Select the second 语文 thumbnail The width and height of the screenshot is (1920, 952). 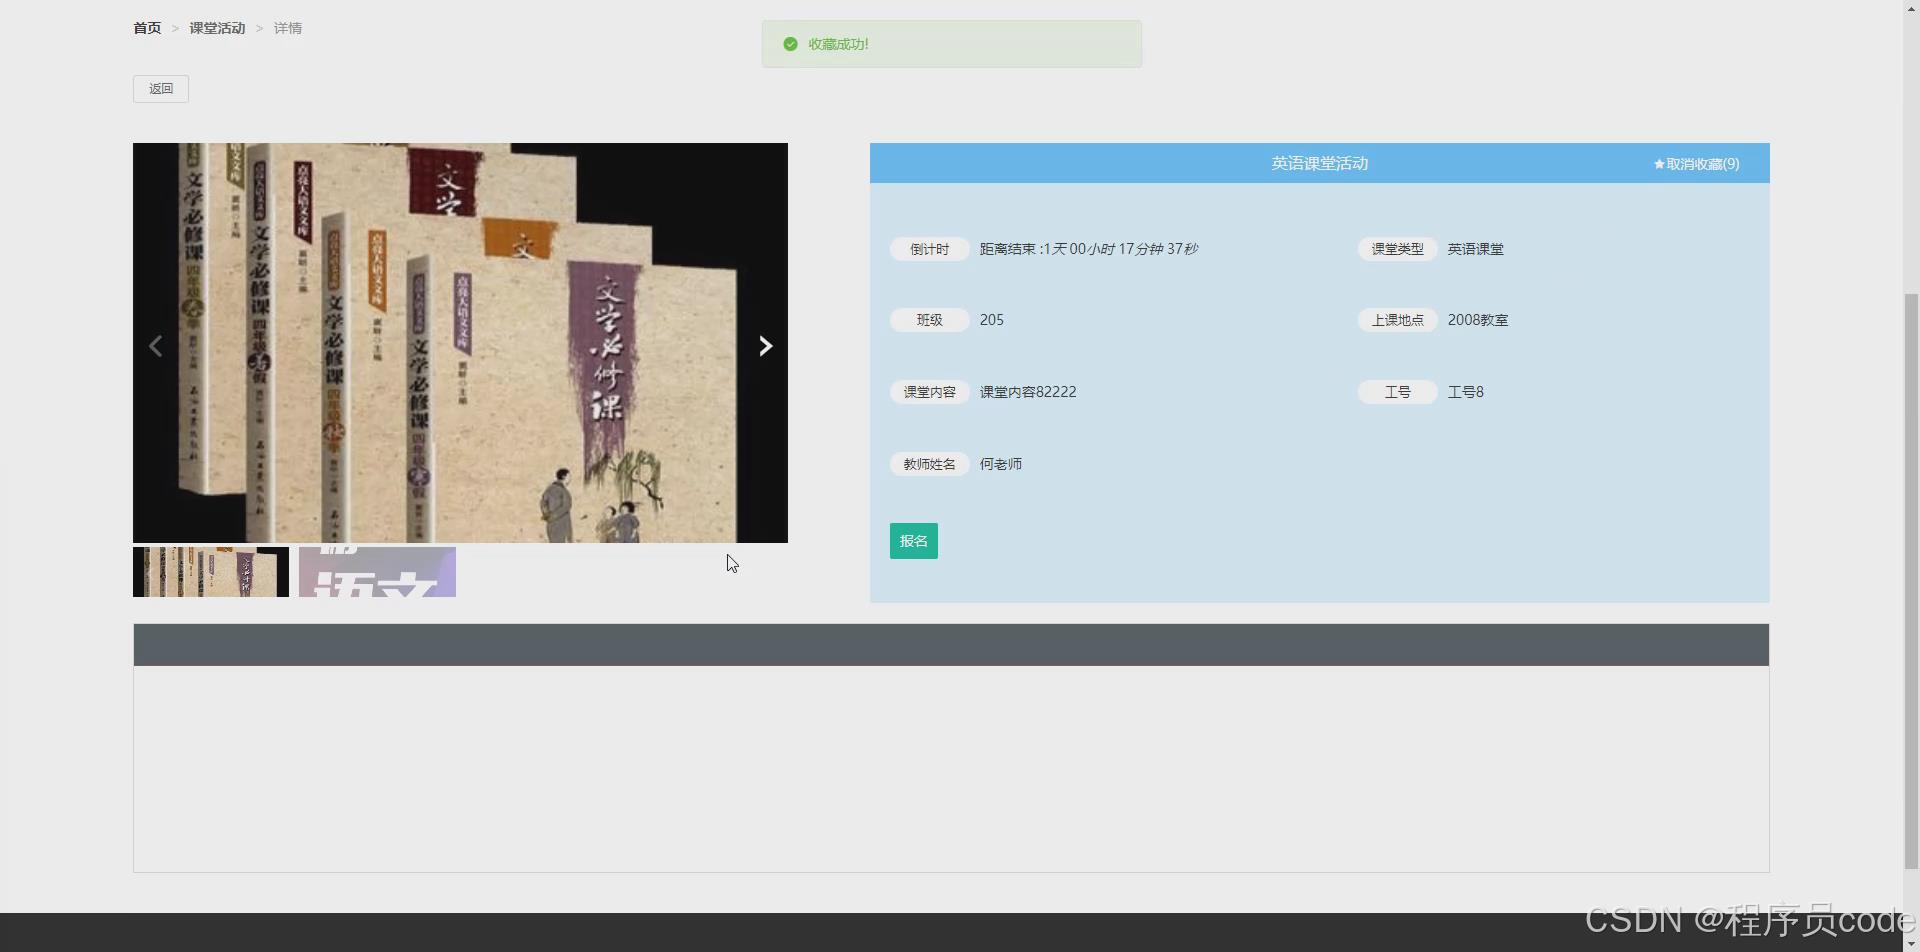[x=377, y=572]
